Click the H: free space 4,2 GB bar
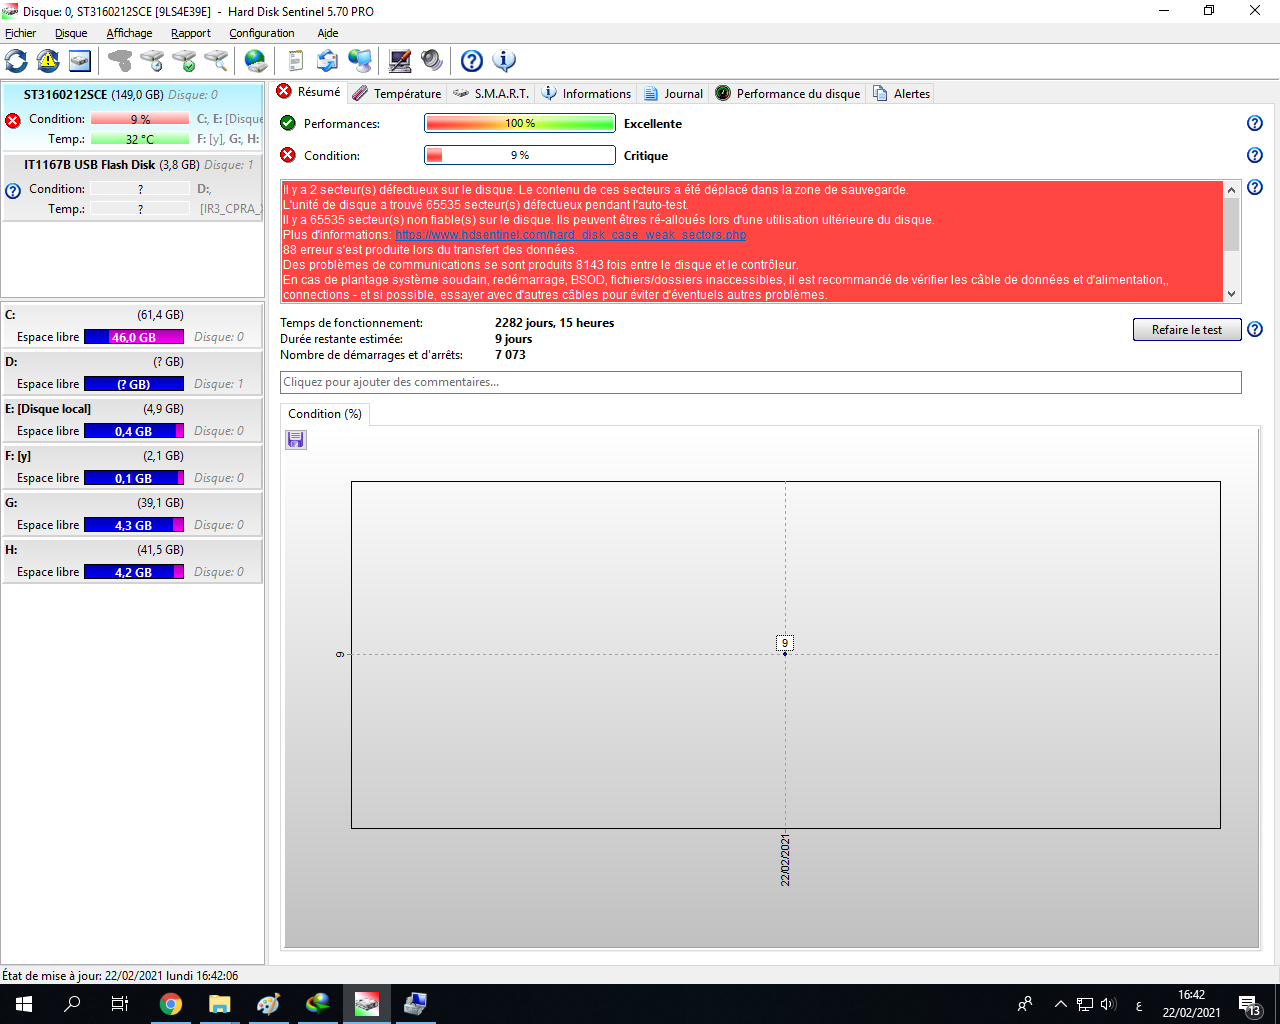The image size is (1280, 1024). [x=134, y=572]
